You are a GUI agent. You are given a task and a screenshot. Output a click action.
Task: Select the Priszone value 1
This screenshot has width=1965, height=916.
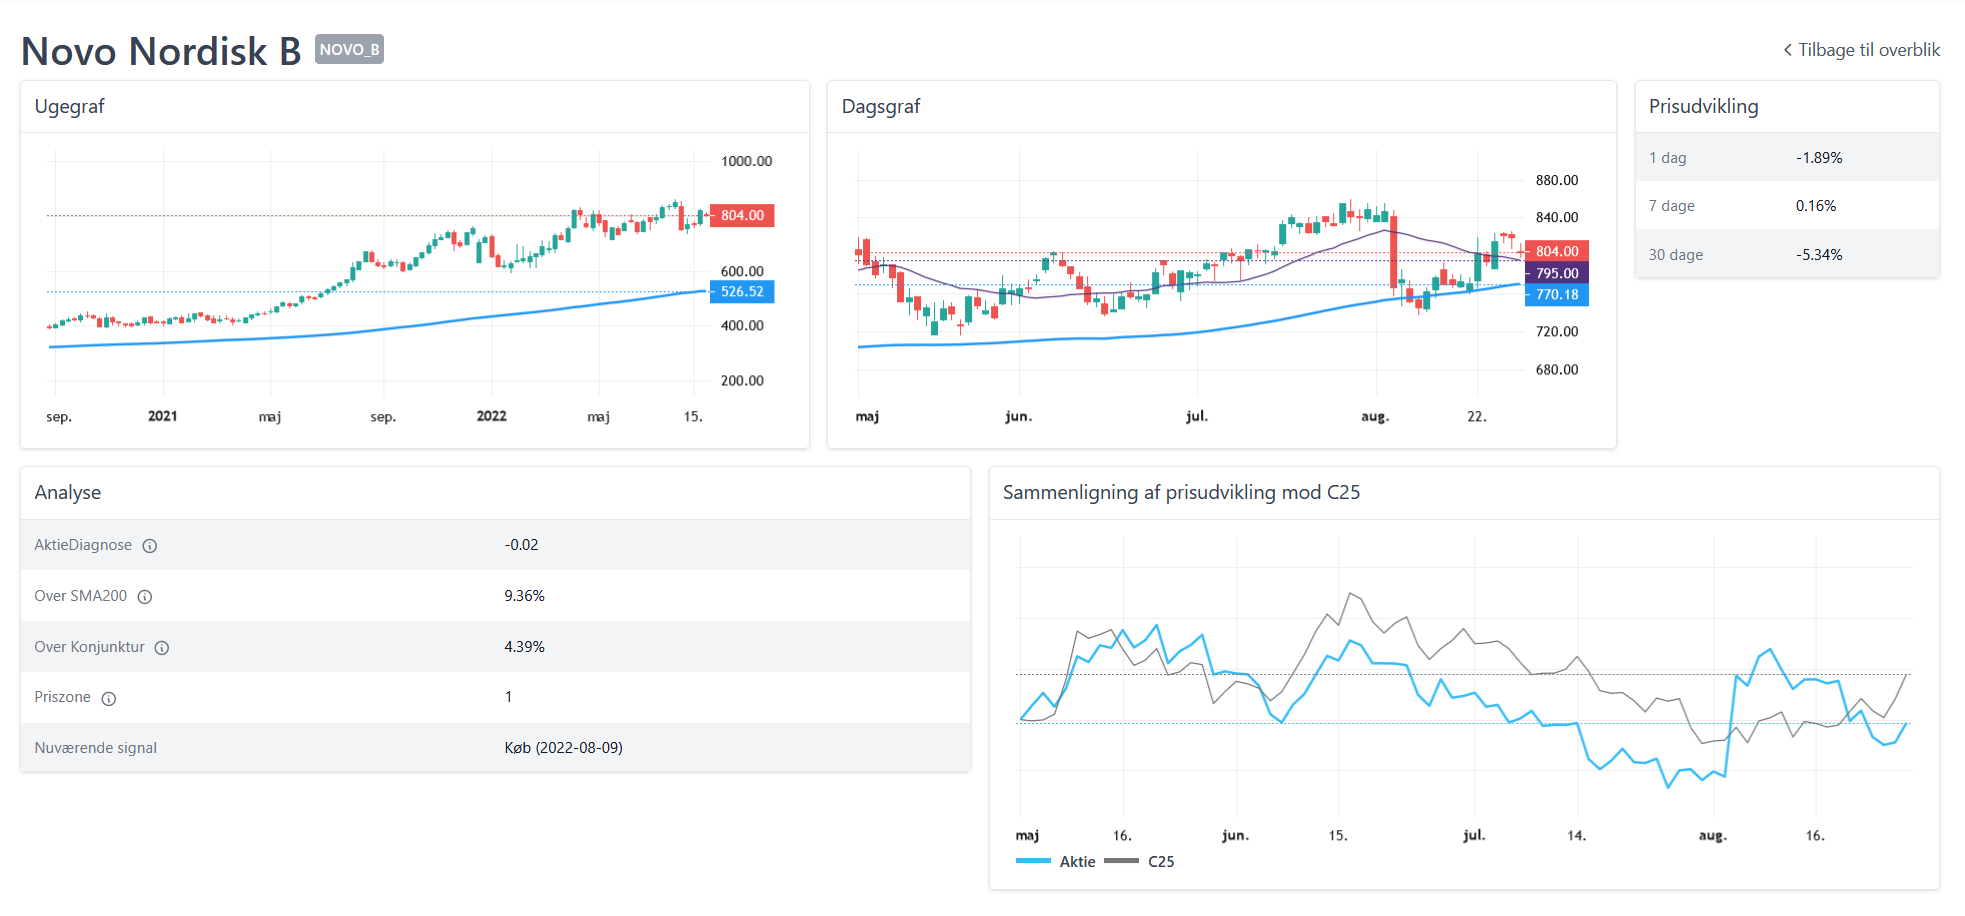tap(508, 697)
